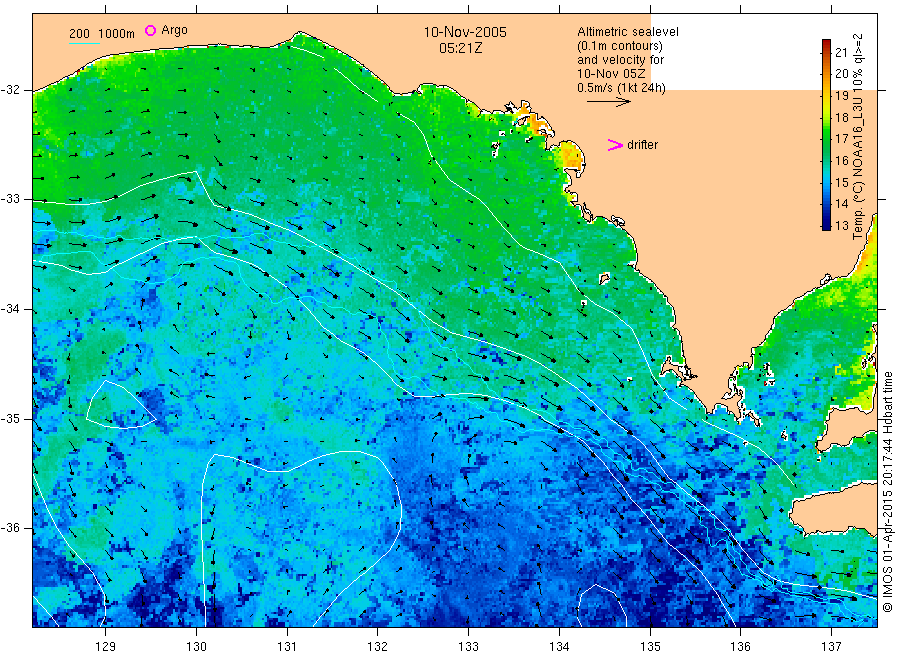The image size is (900, 660).
Task: Click the longitude label 133
Action: 468,646
